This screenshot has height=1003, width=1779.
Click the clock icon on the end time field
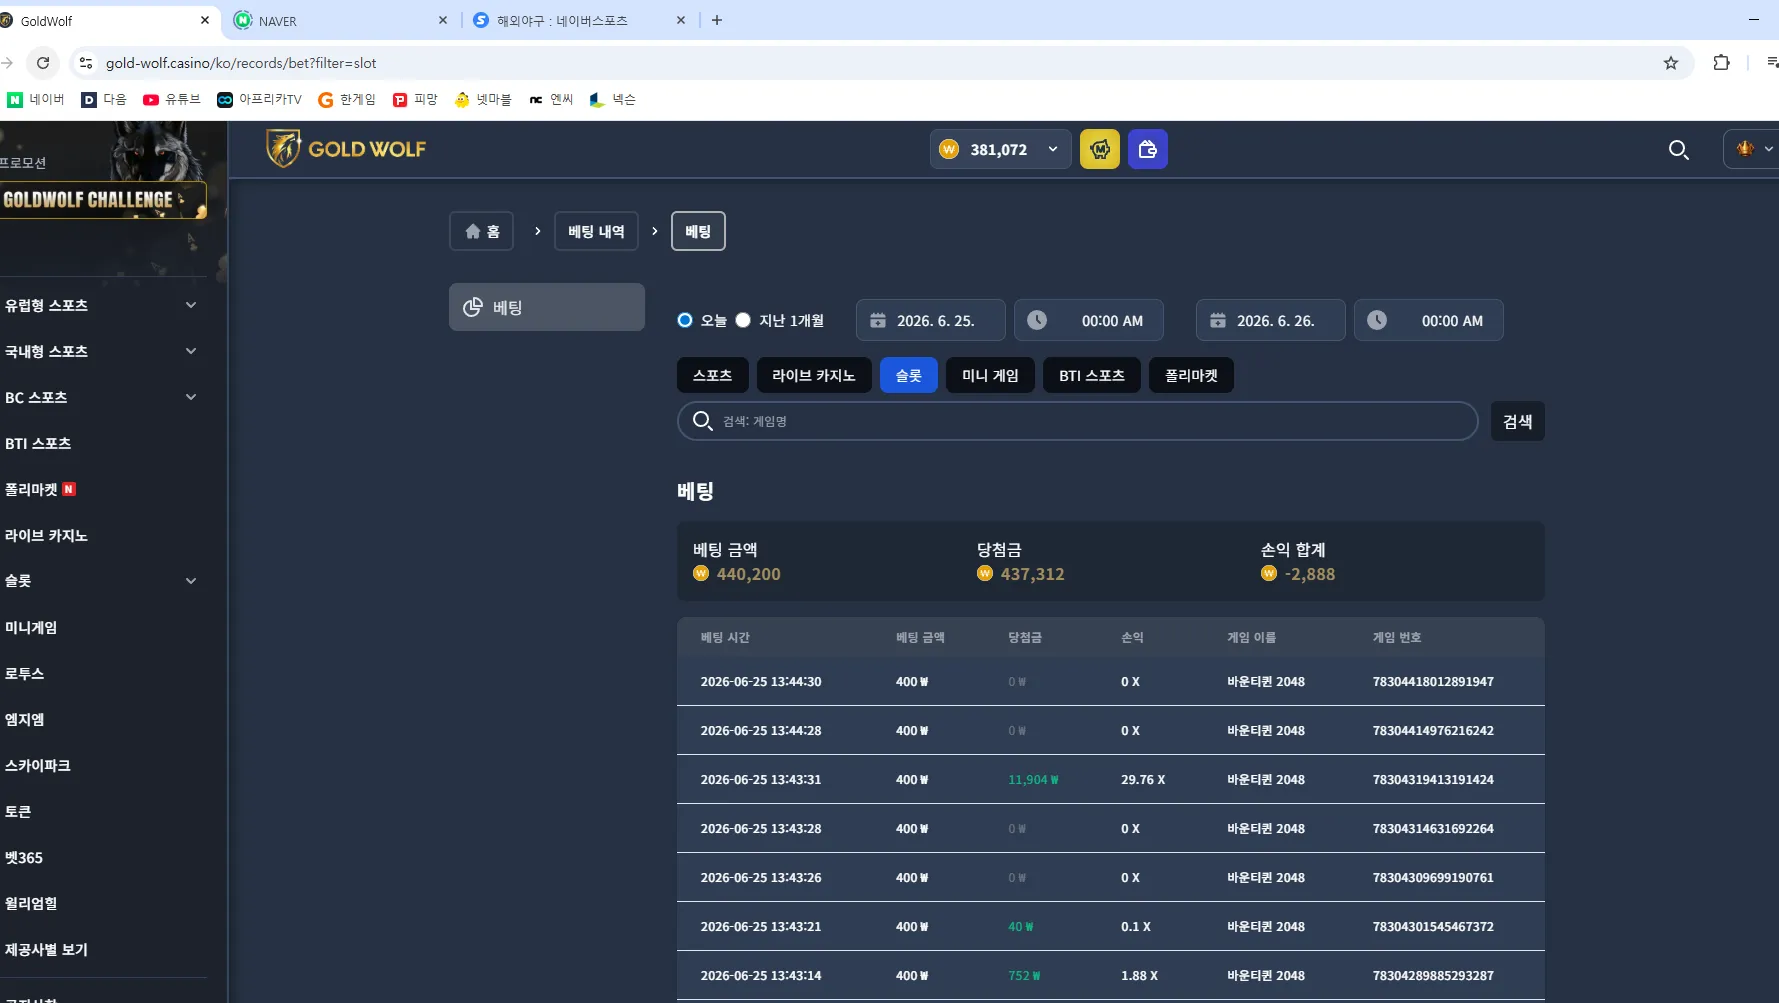click(x=1377, y=320)
